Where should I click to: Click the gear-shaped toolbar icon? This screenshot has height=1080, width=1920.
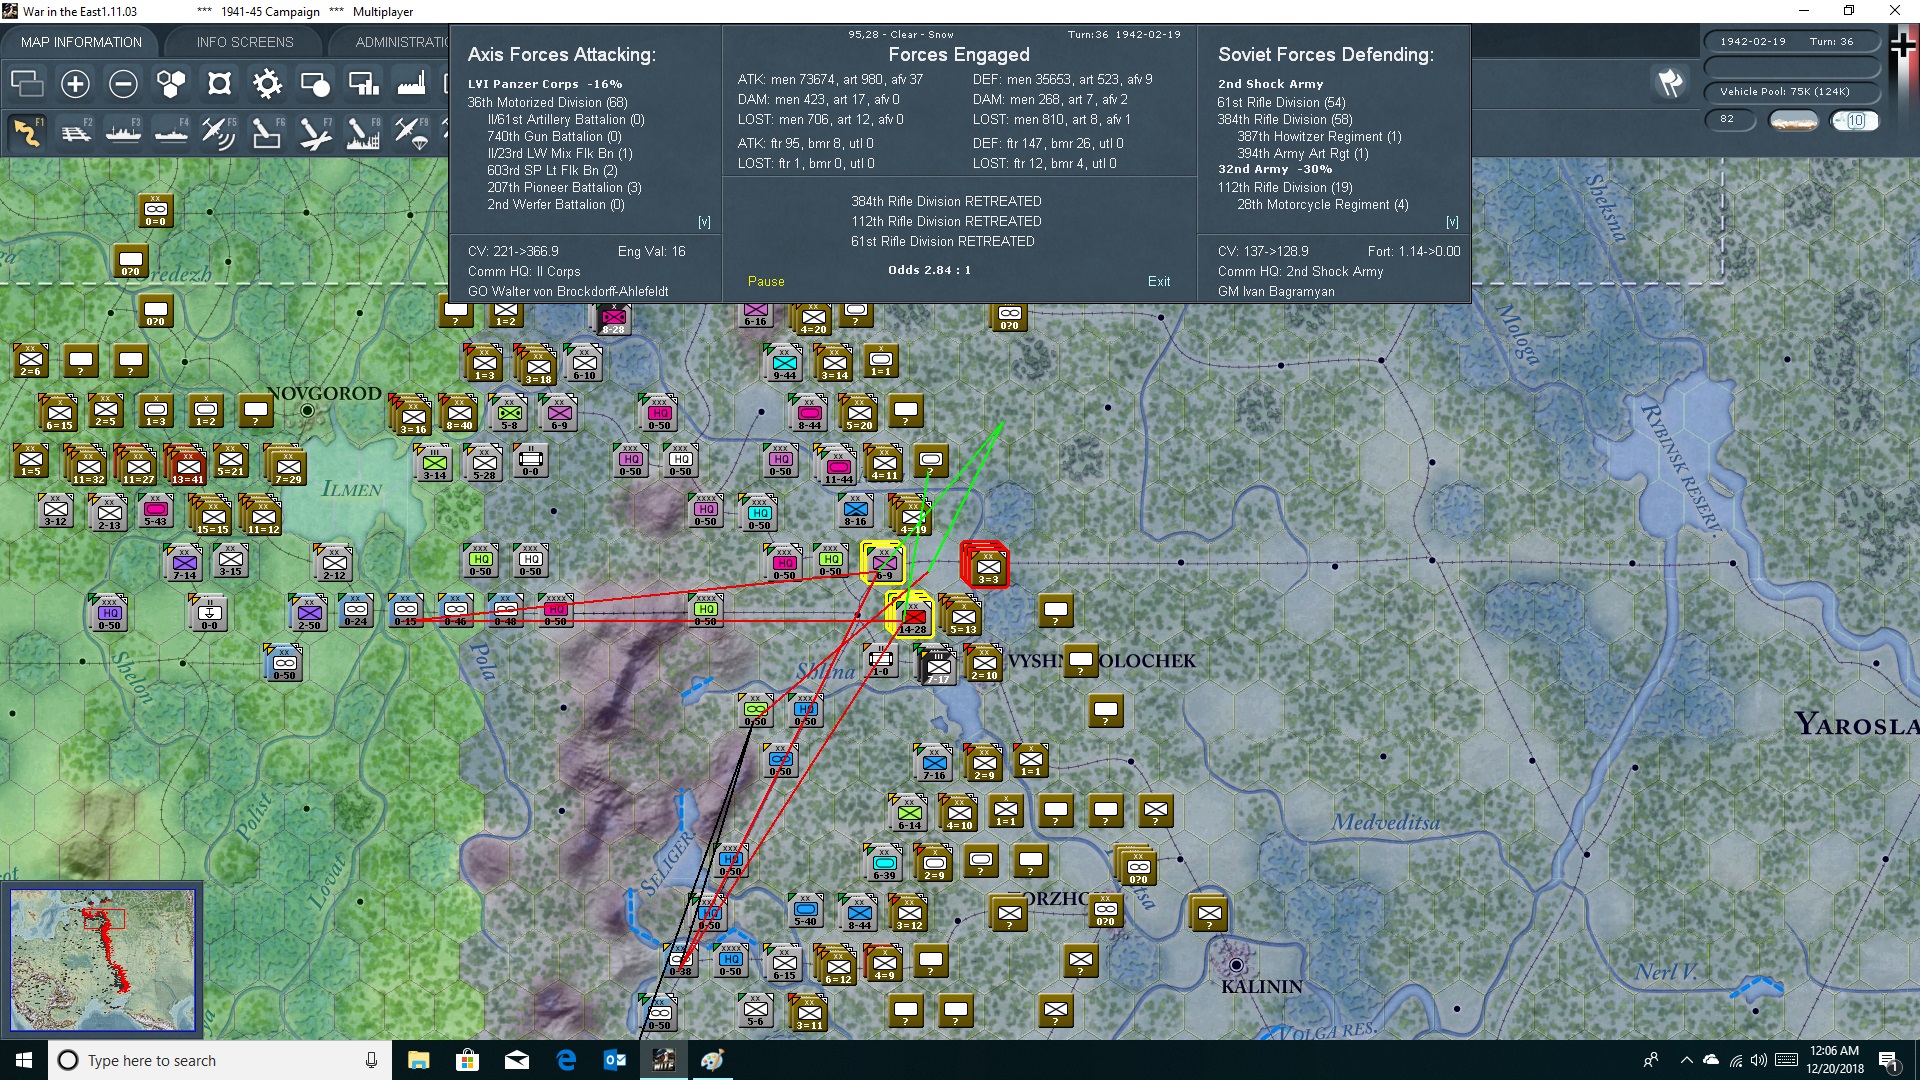(267, 84)
